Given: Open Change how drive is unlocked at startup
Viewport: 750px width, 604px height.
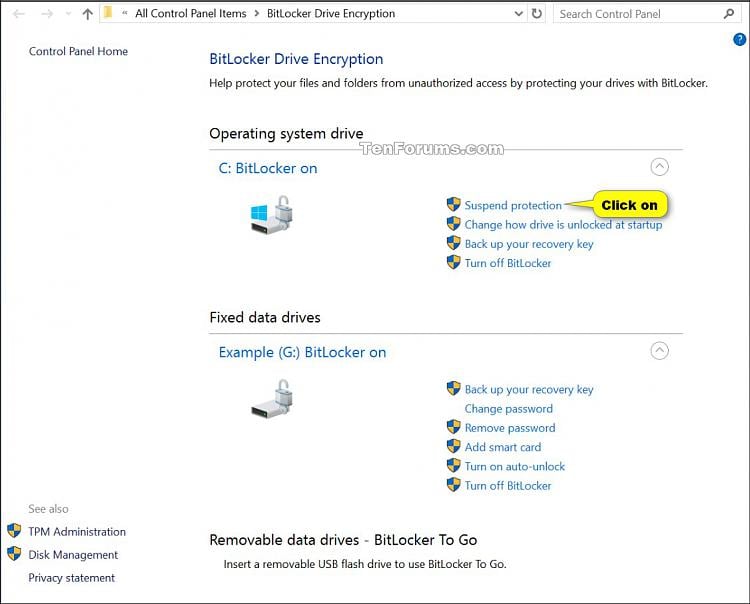Looking at the screenshot, I should click(x=563, y=225).
